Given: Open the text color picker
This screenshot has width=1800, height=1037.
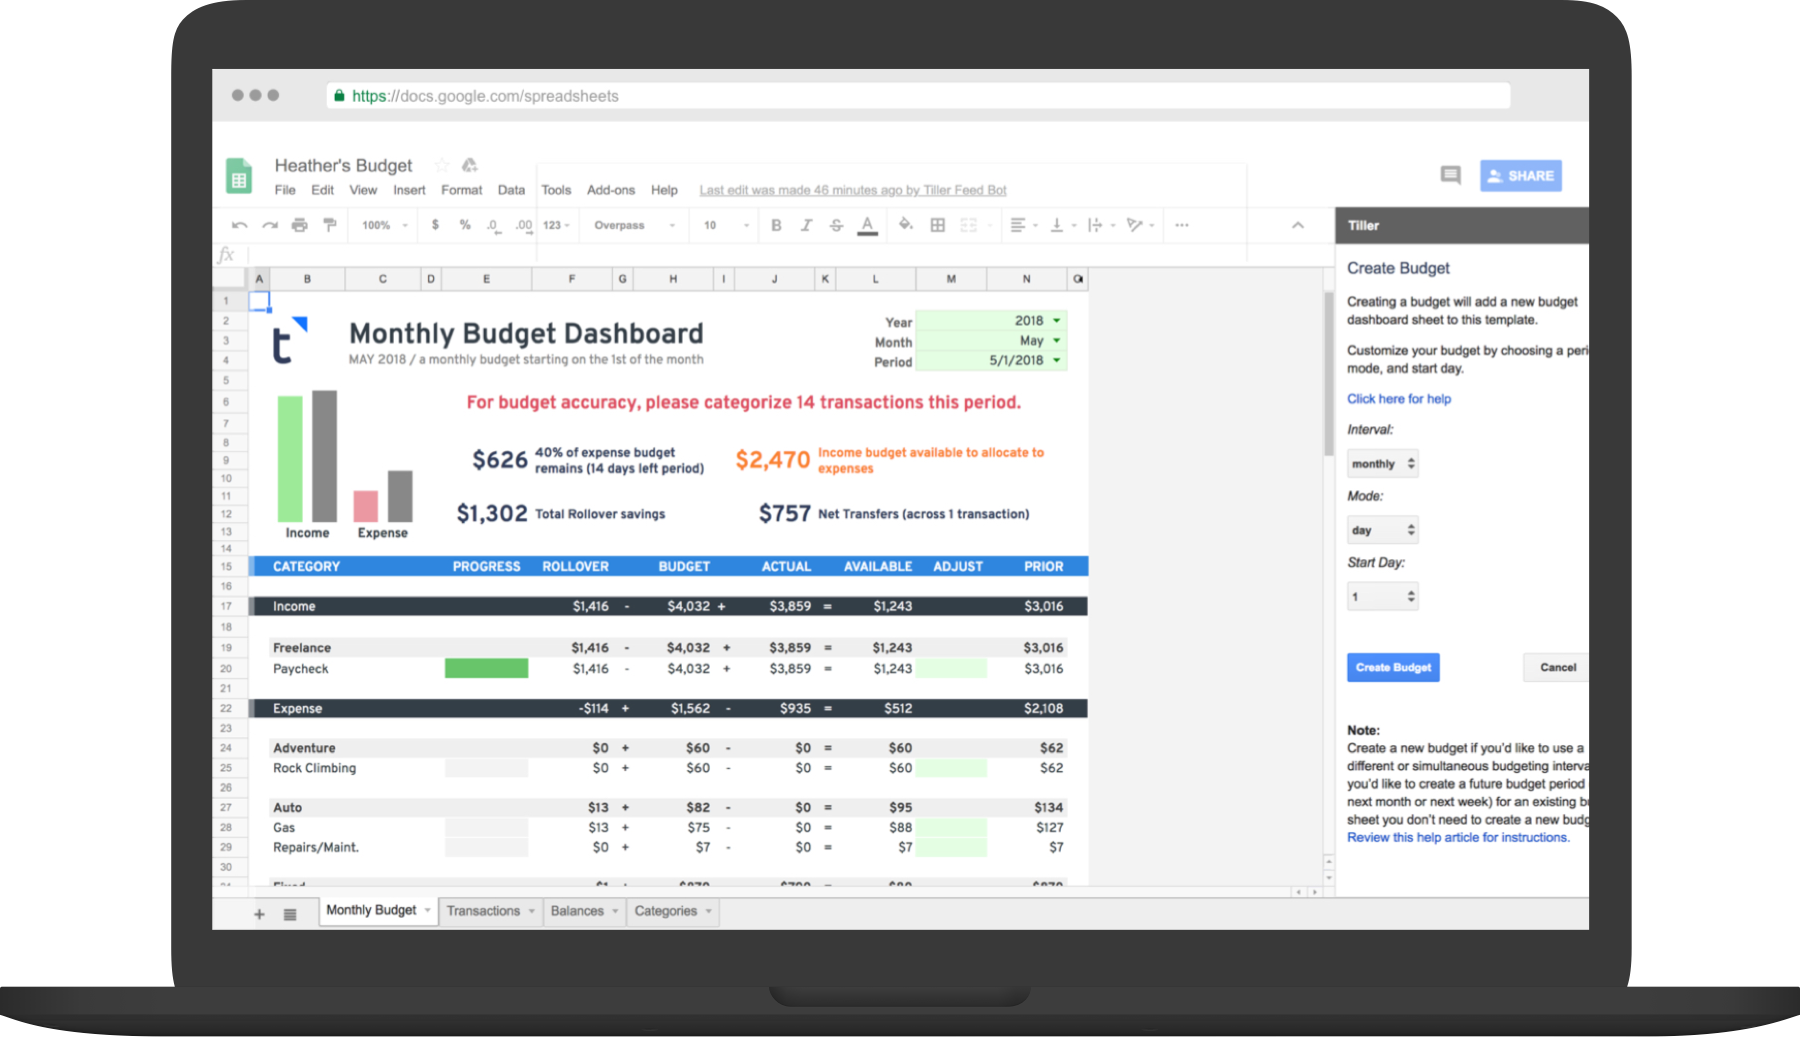Looking at the screenshot, I should click(x=867, y=226).
